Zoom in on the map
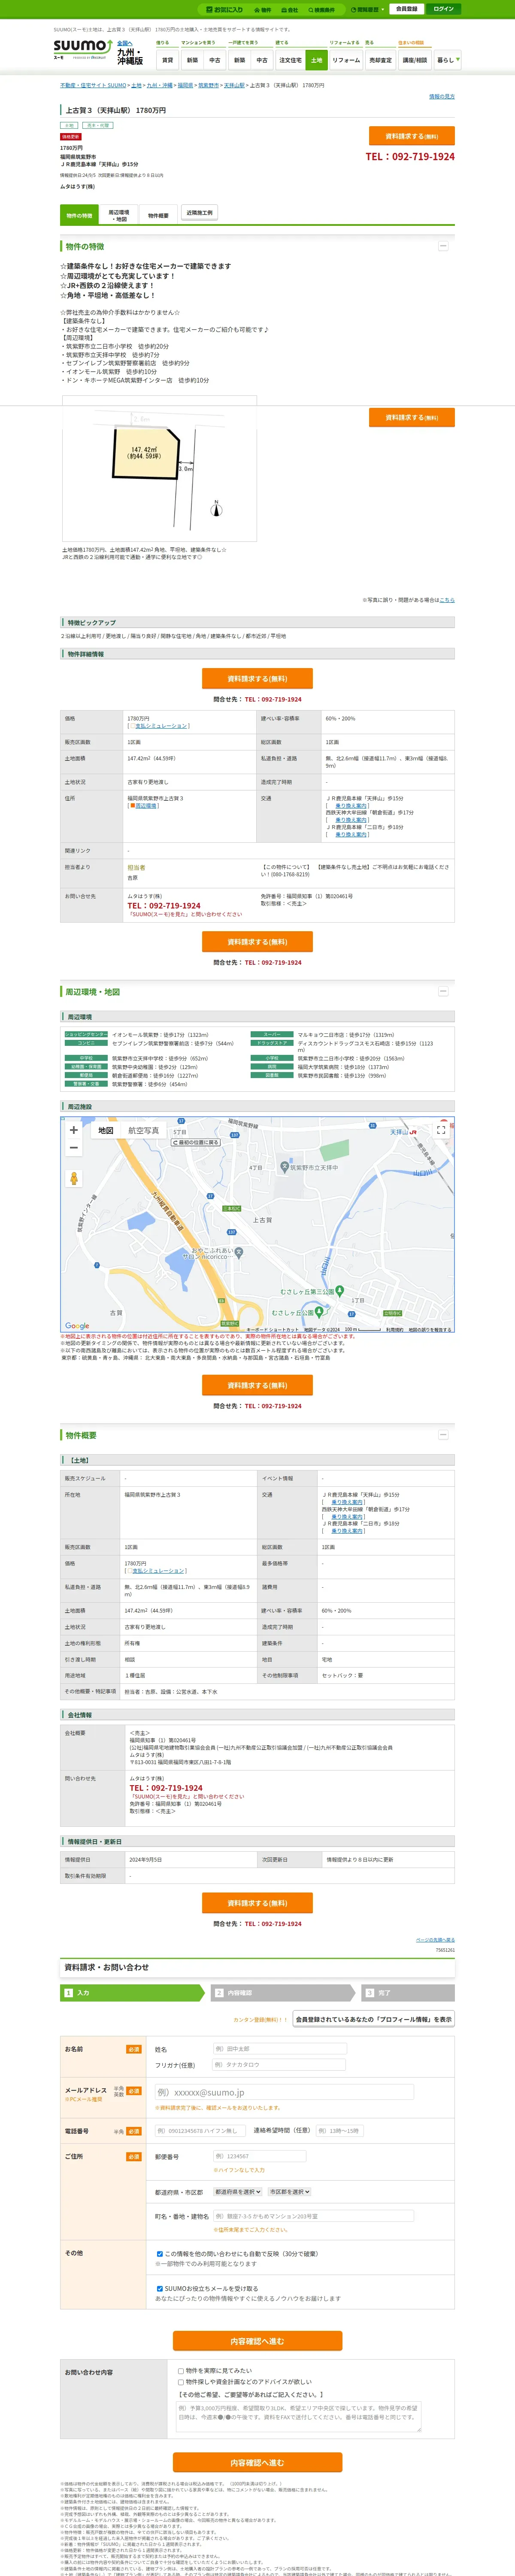Screen dimensions: 515x2576 pyautogui.click(x=73, y=1130)
